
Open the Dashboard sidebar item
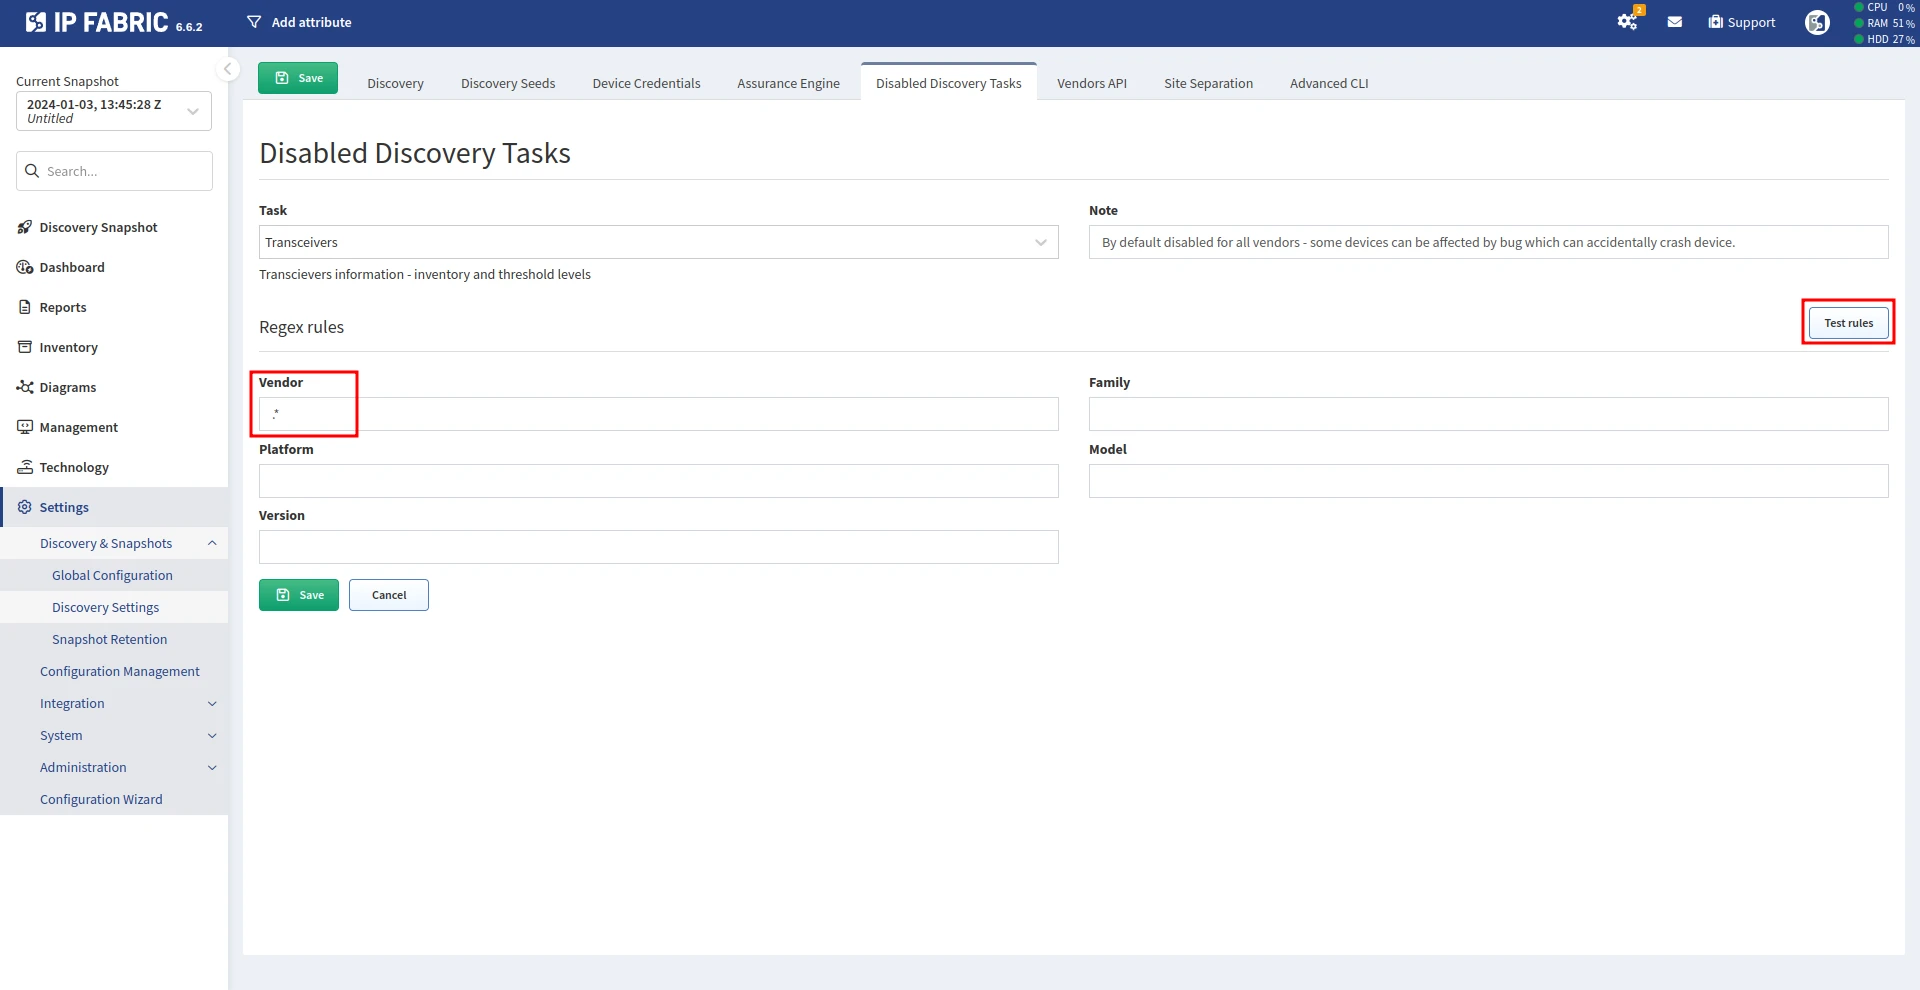(72, 267)
